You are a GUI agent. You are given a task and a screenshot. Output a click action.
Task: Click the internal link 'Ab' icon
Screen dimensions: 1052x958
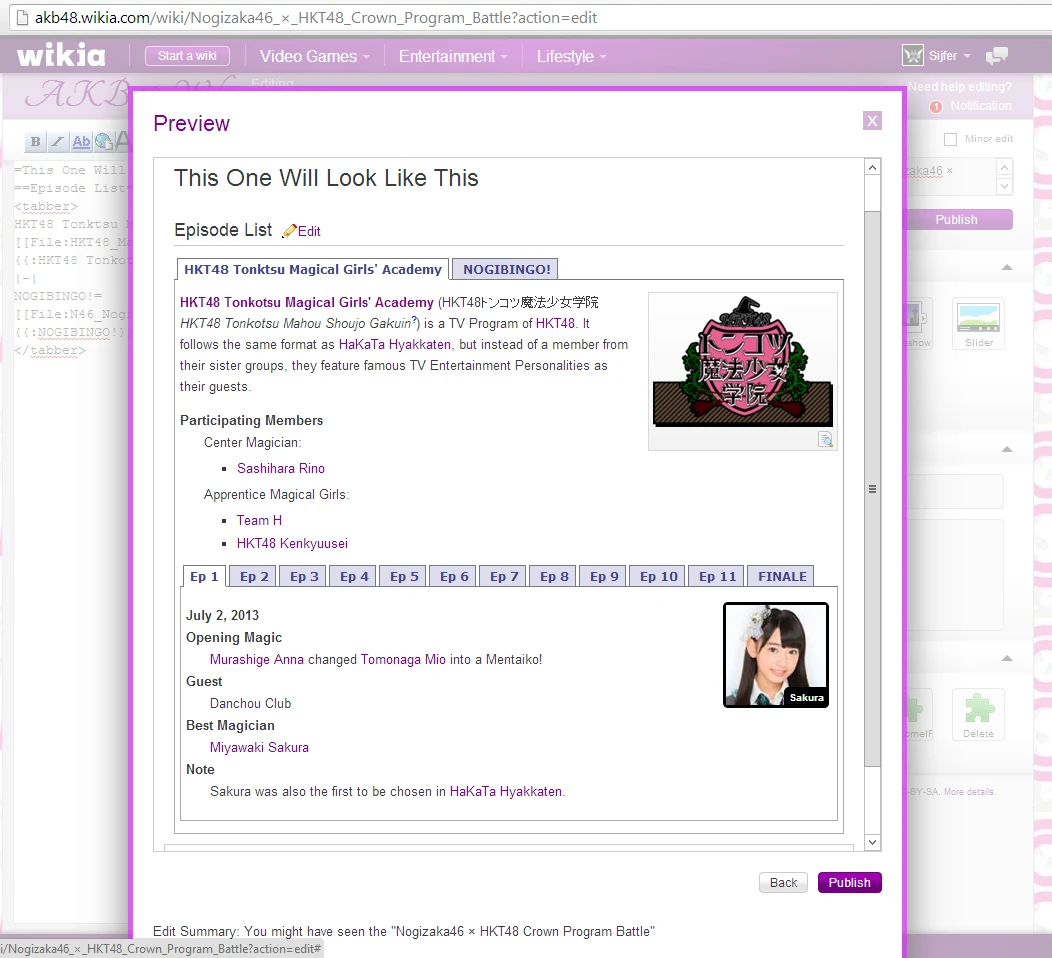81,142
